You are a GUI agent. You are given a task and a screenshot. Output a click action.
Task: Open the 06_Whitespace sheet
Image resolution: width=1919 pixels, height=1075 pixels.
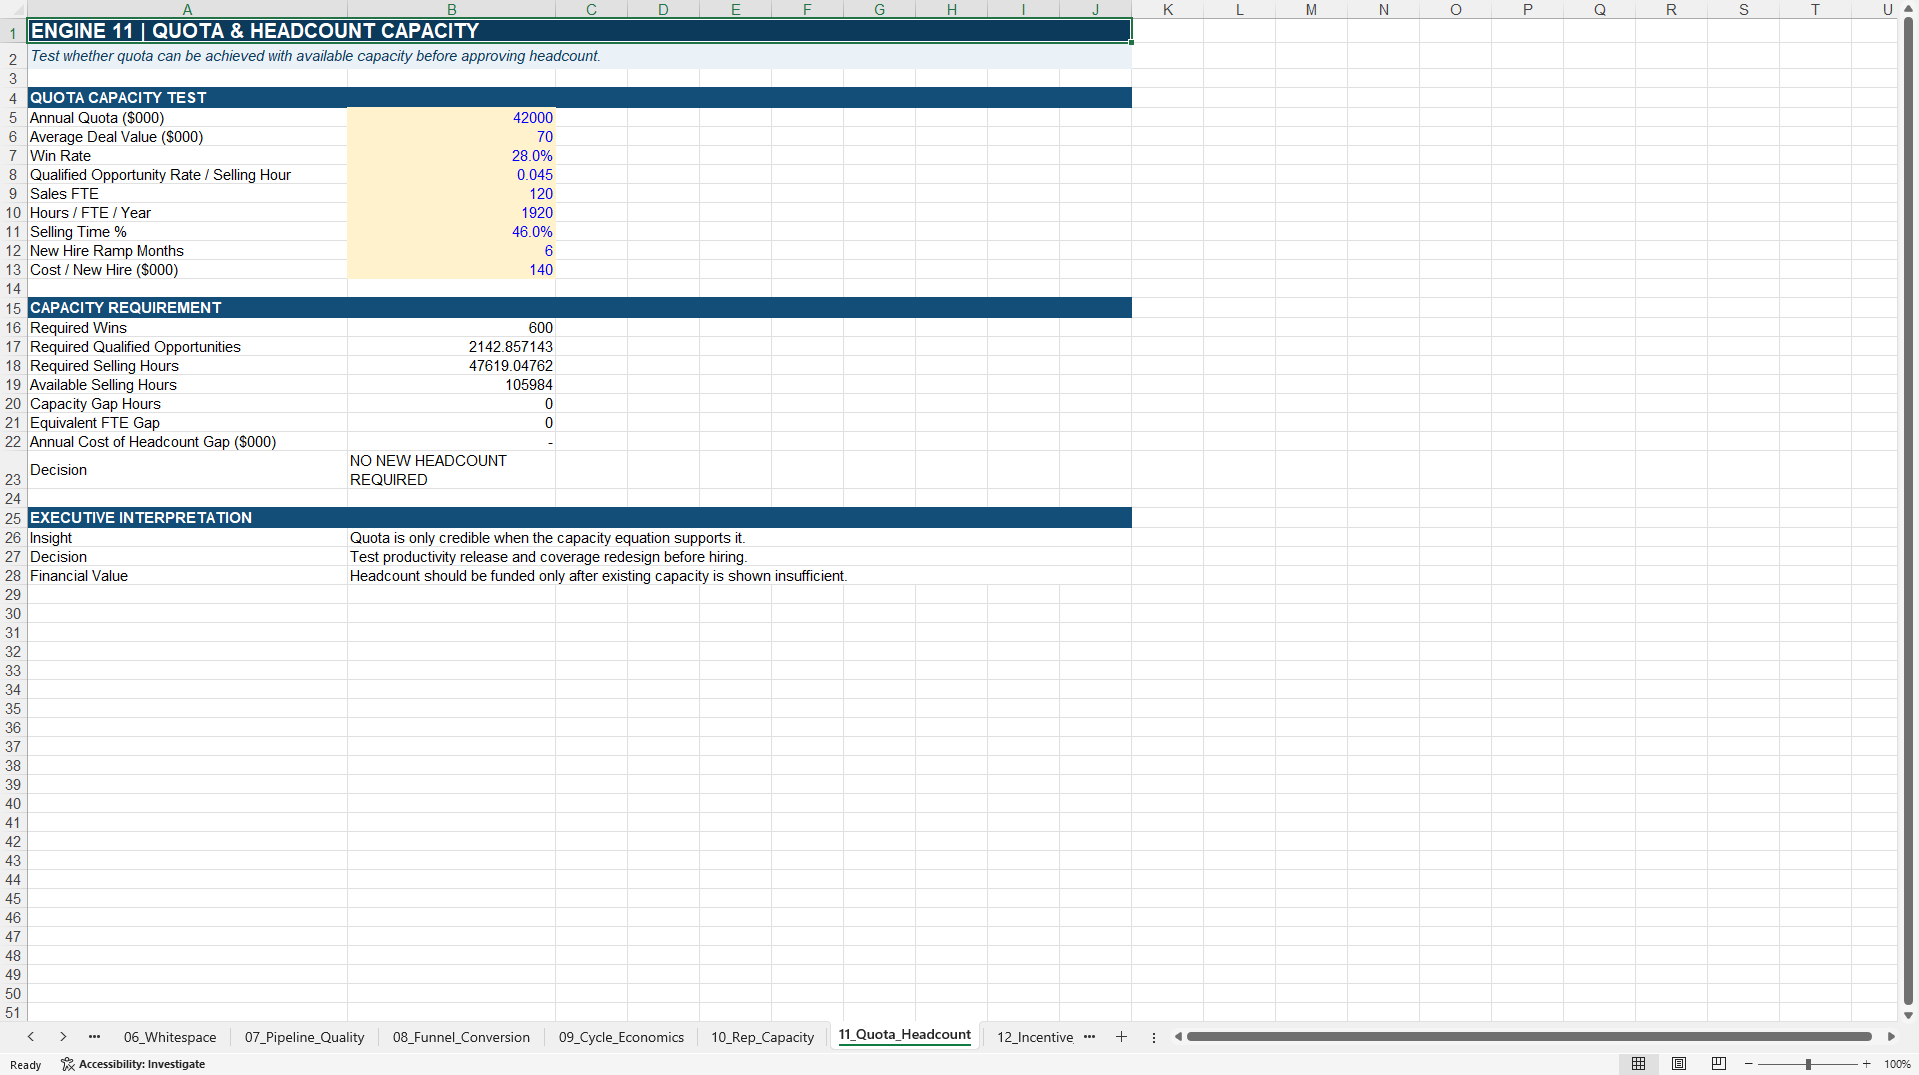(x=170, y=1037)
